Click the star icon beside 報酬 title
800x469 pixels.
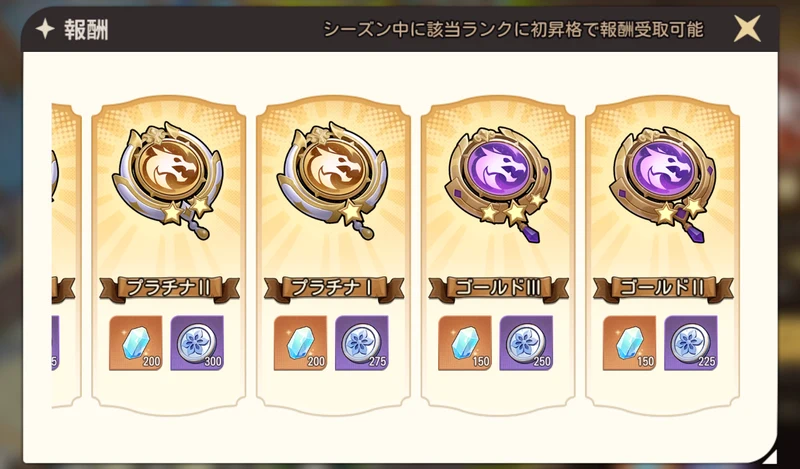click(x=45, y=30)
